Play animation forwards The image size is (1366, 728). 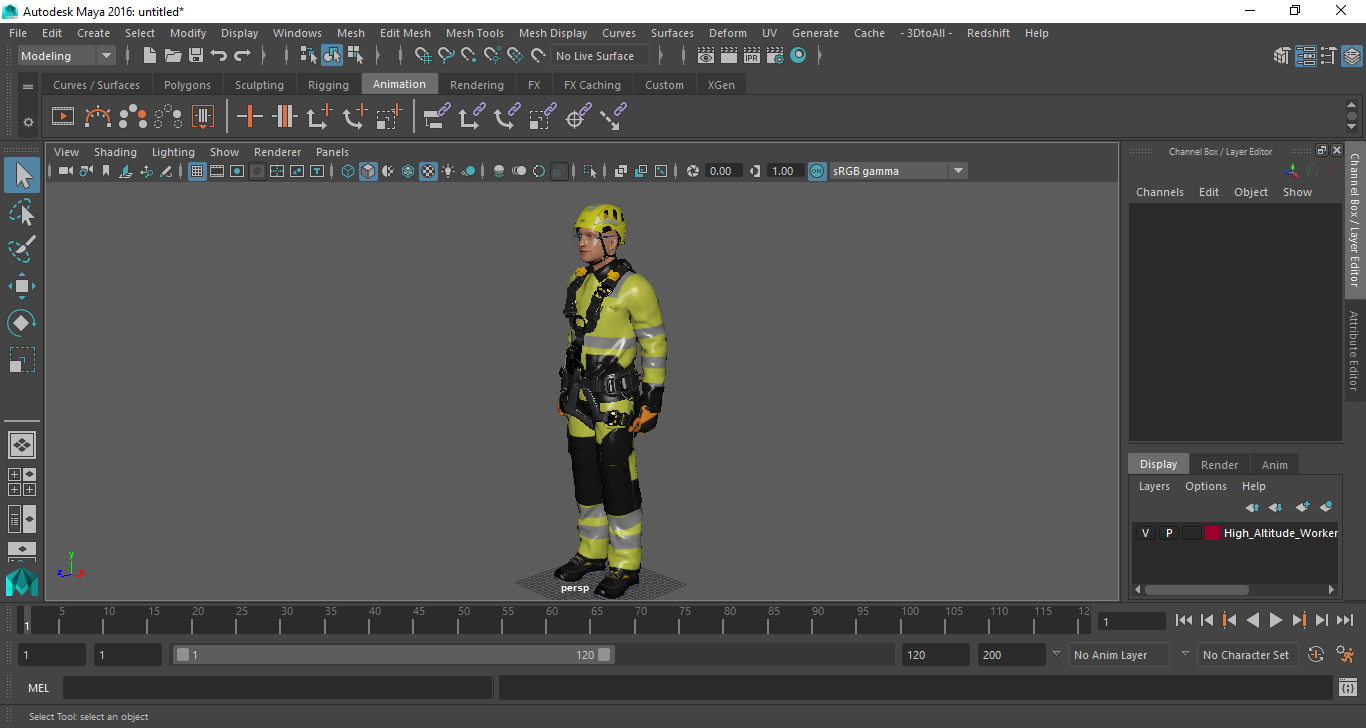pyautogui.click(x=1275, y=620)
